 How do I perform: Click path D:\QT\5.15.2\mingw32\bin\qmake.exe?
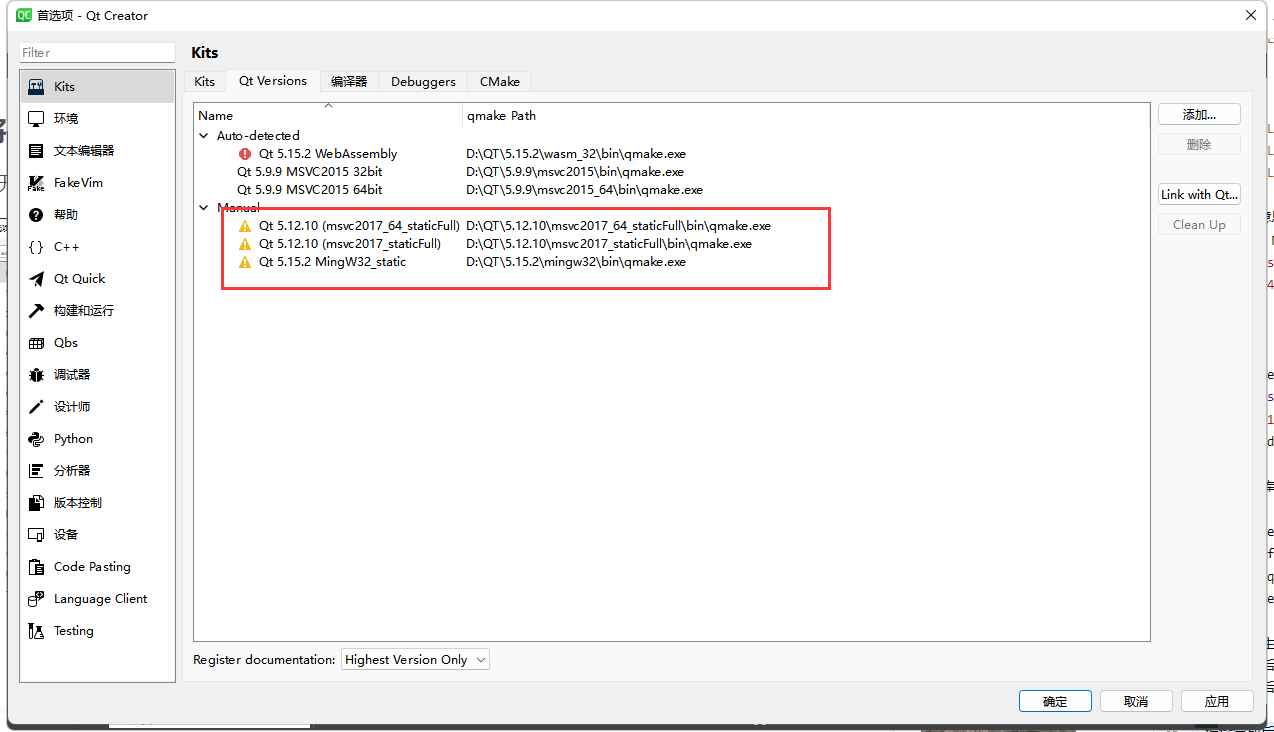pyautogui.click(x=576, y=262)
